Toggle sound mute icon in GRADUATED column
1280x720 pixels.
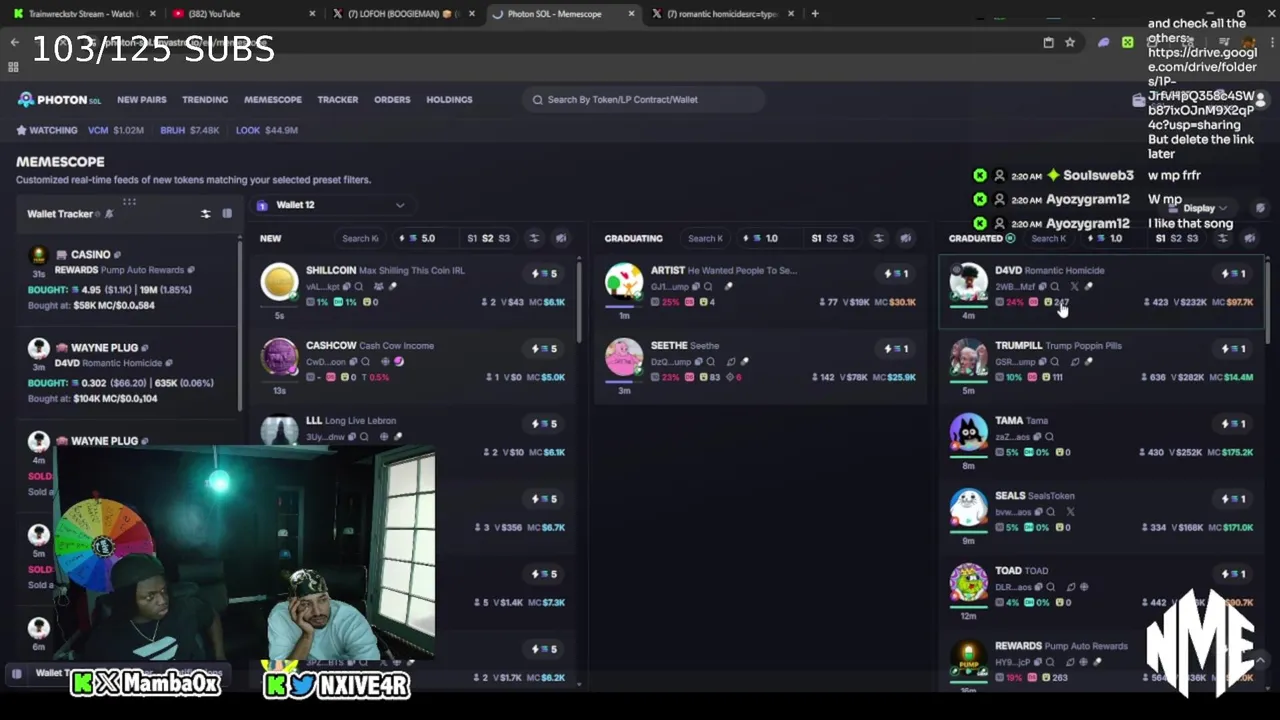(x=1249, y=239)
